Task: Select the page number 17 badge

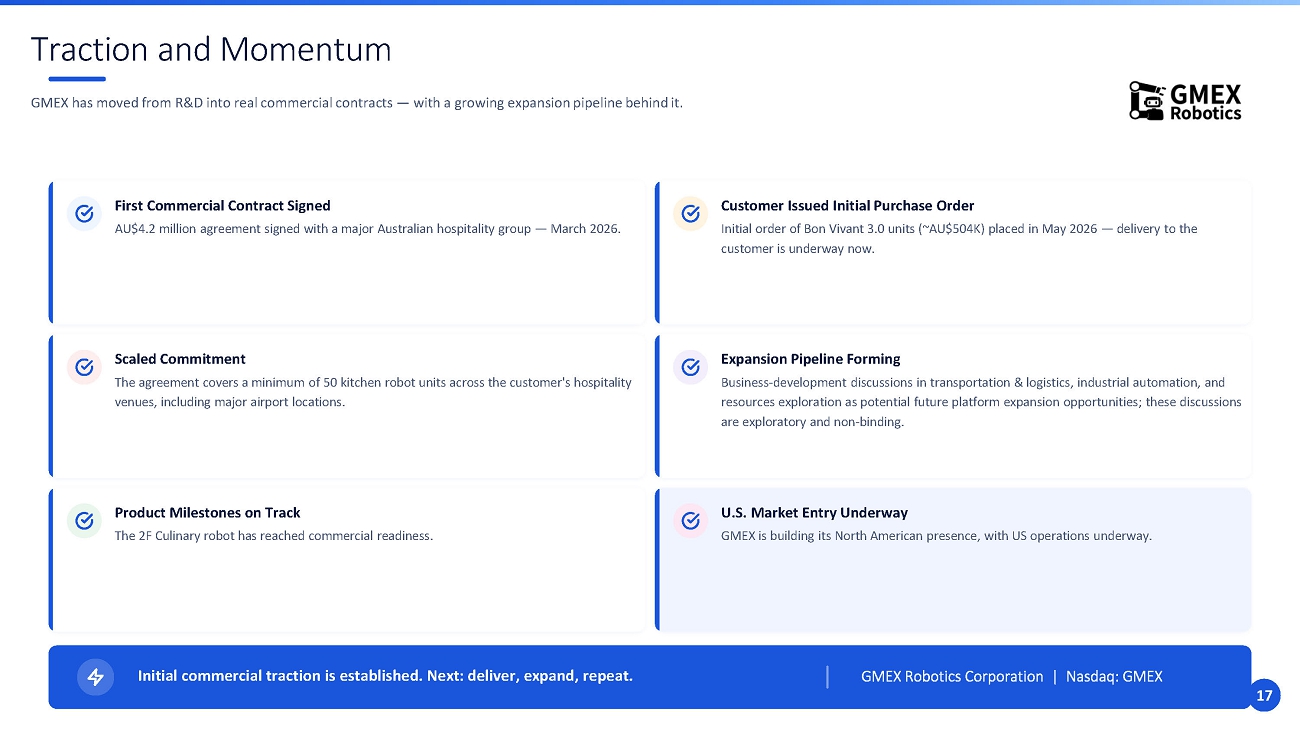Action: 1264,695
